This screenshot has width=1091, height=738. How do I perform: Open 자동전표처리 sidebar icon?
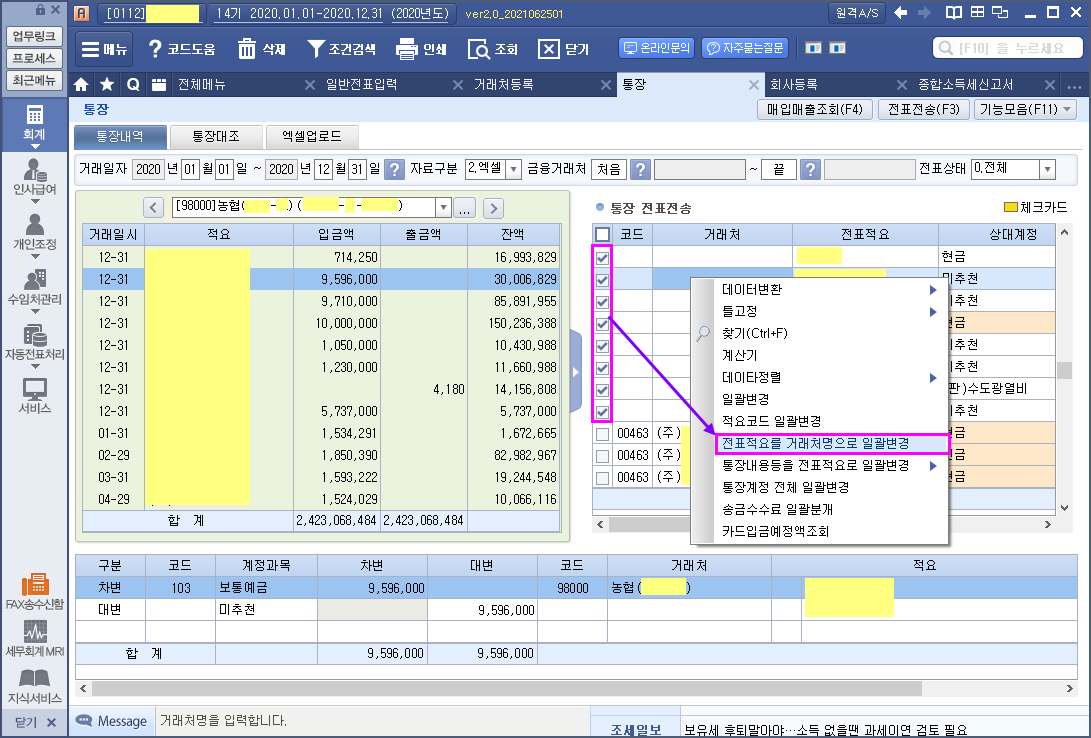pos(35,343)
